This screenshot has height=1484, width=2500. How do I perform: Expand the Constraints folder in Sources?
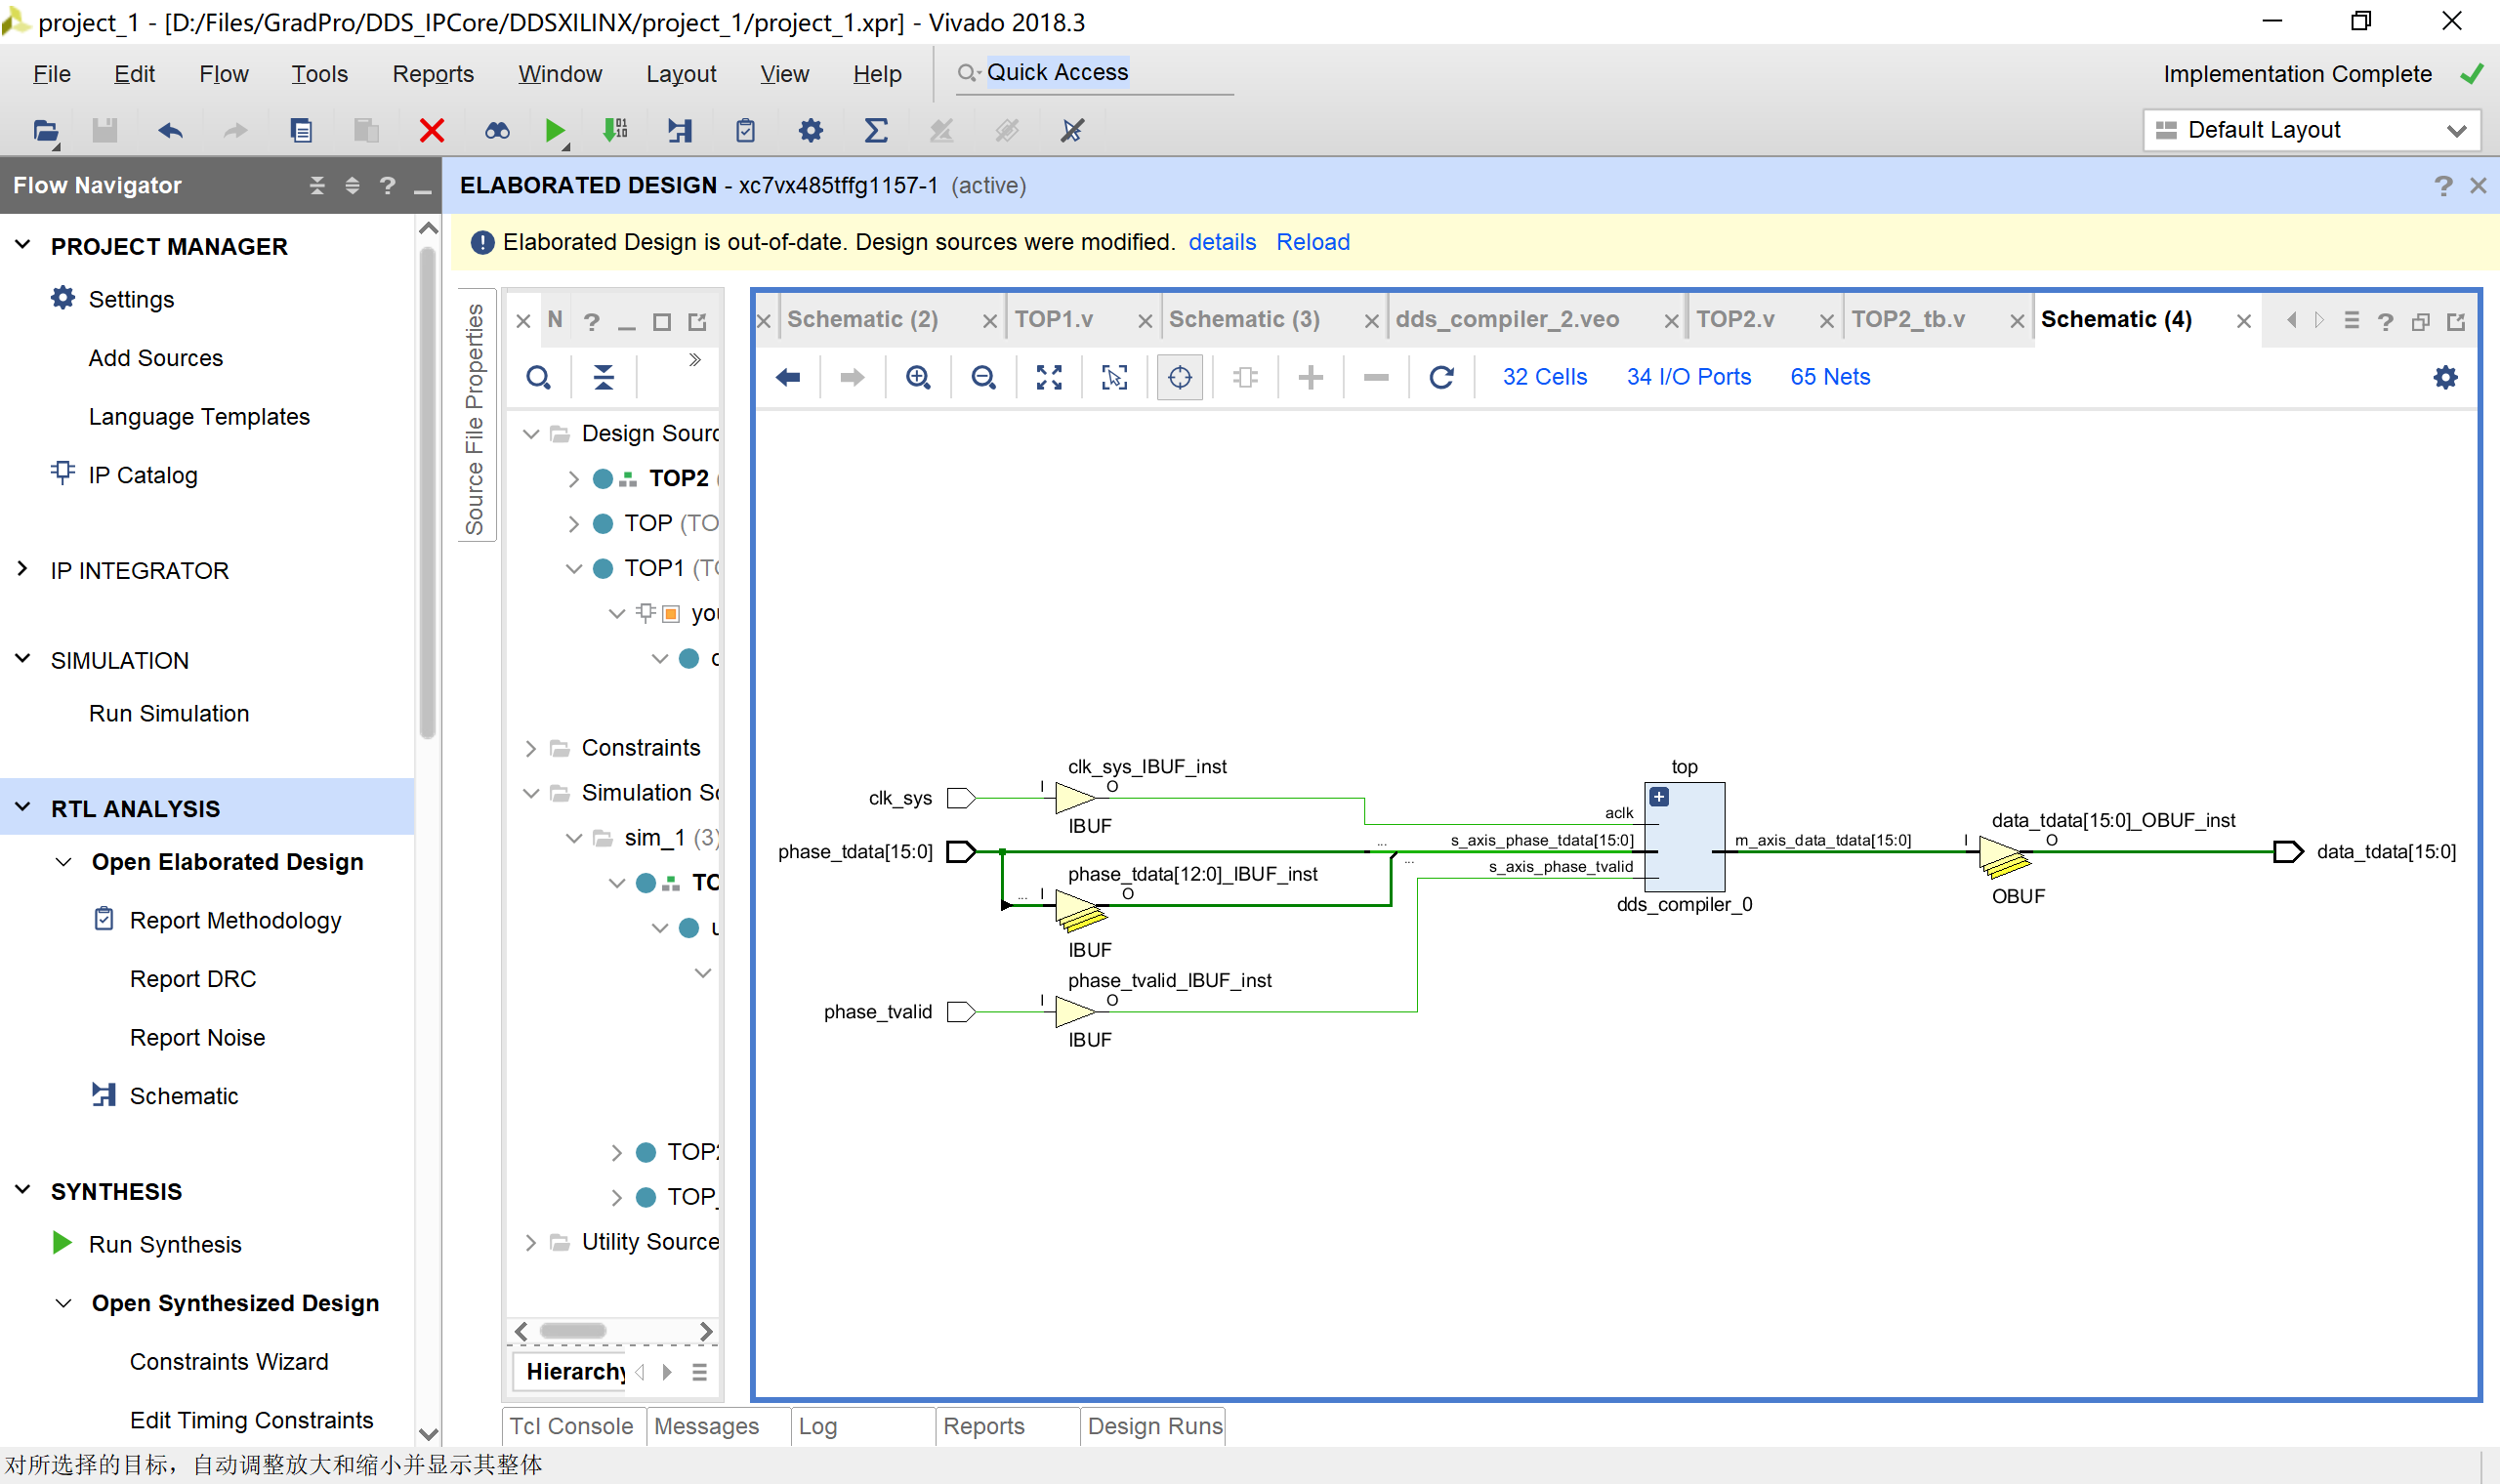tap(531, 748)
